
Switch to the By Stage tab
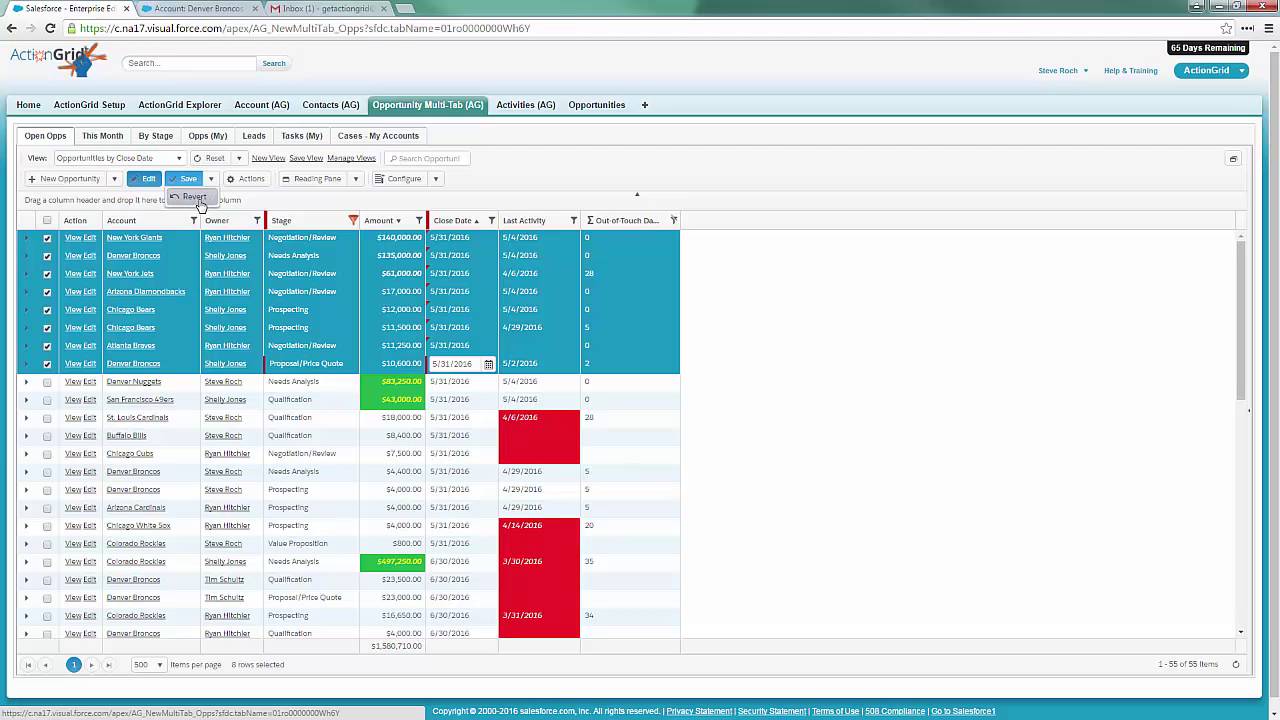point(156,136)
